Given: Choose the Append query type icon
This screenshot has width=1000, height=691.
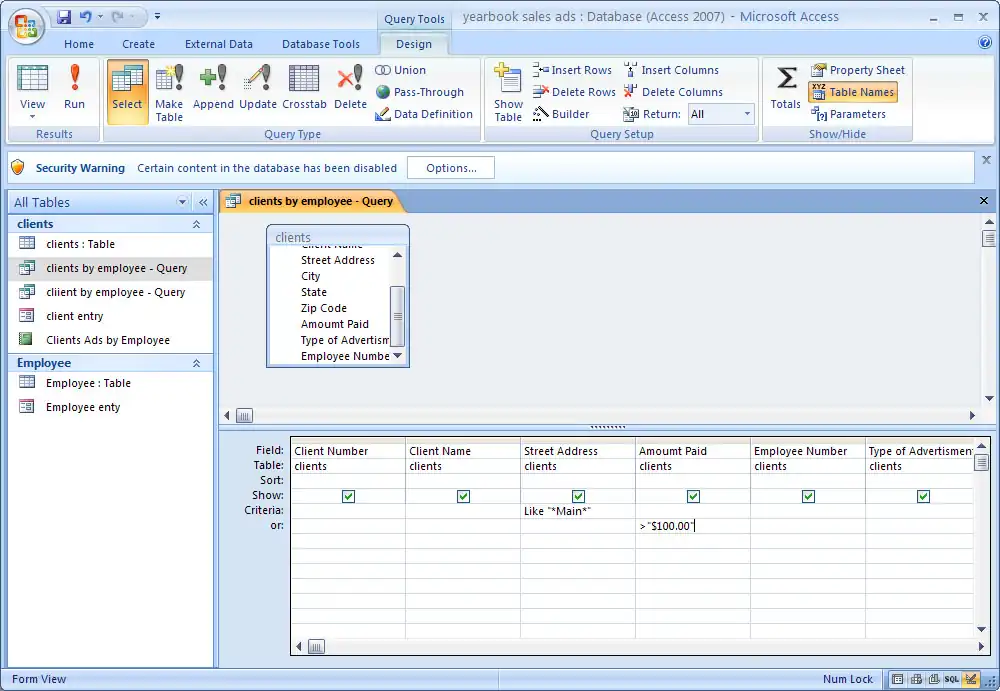Looking at the screenshot, I should coord(213,88).
